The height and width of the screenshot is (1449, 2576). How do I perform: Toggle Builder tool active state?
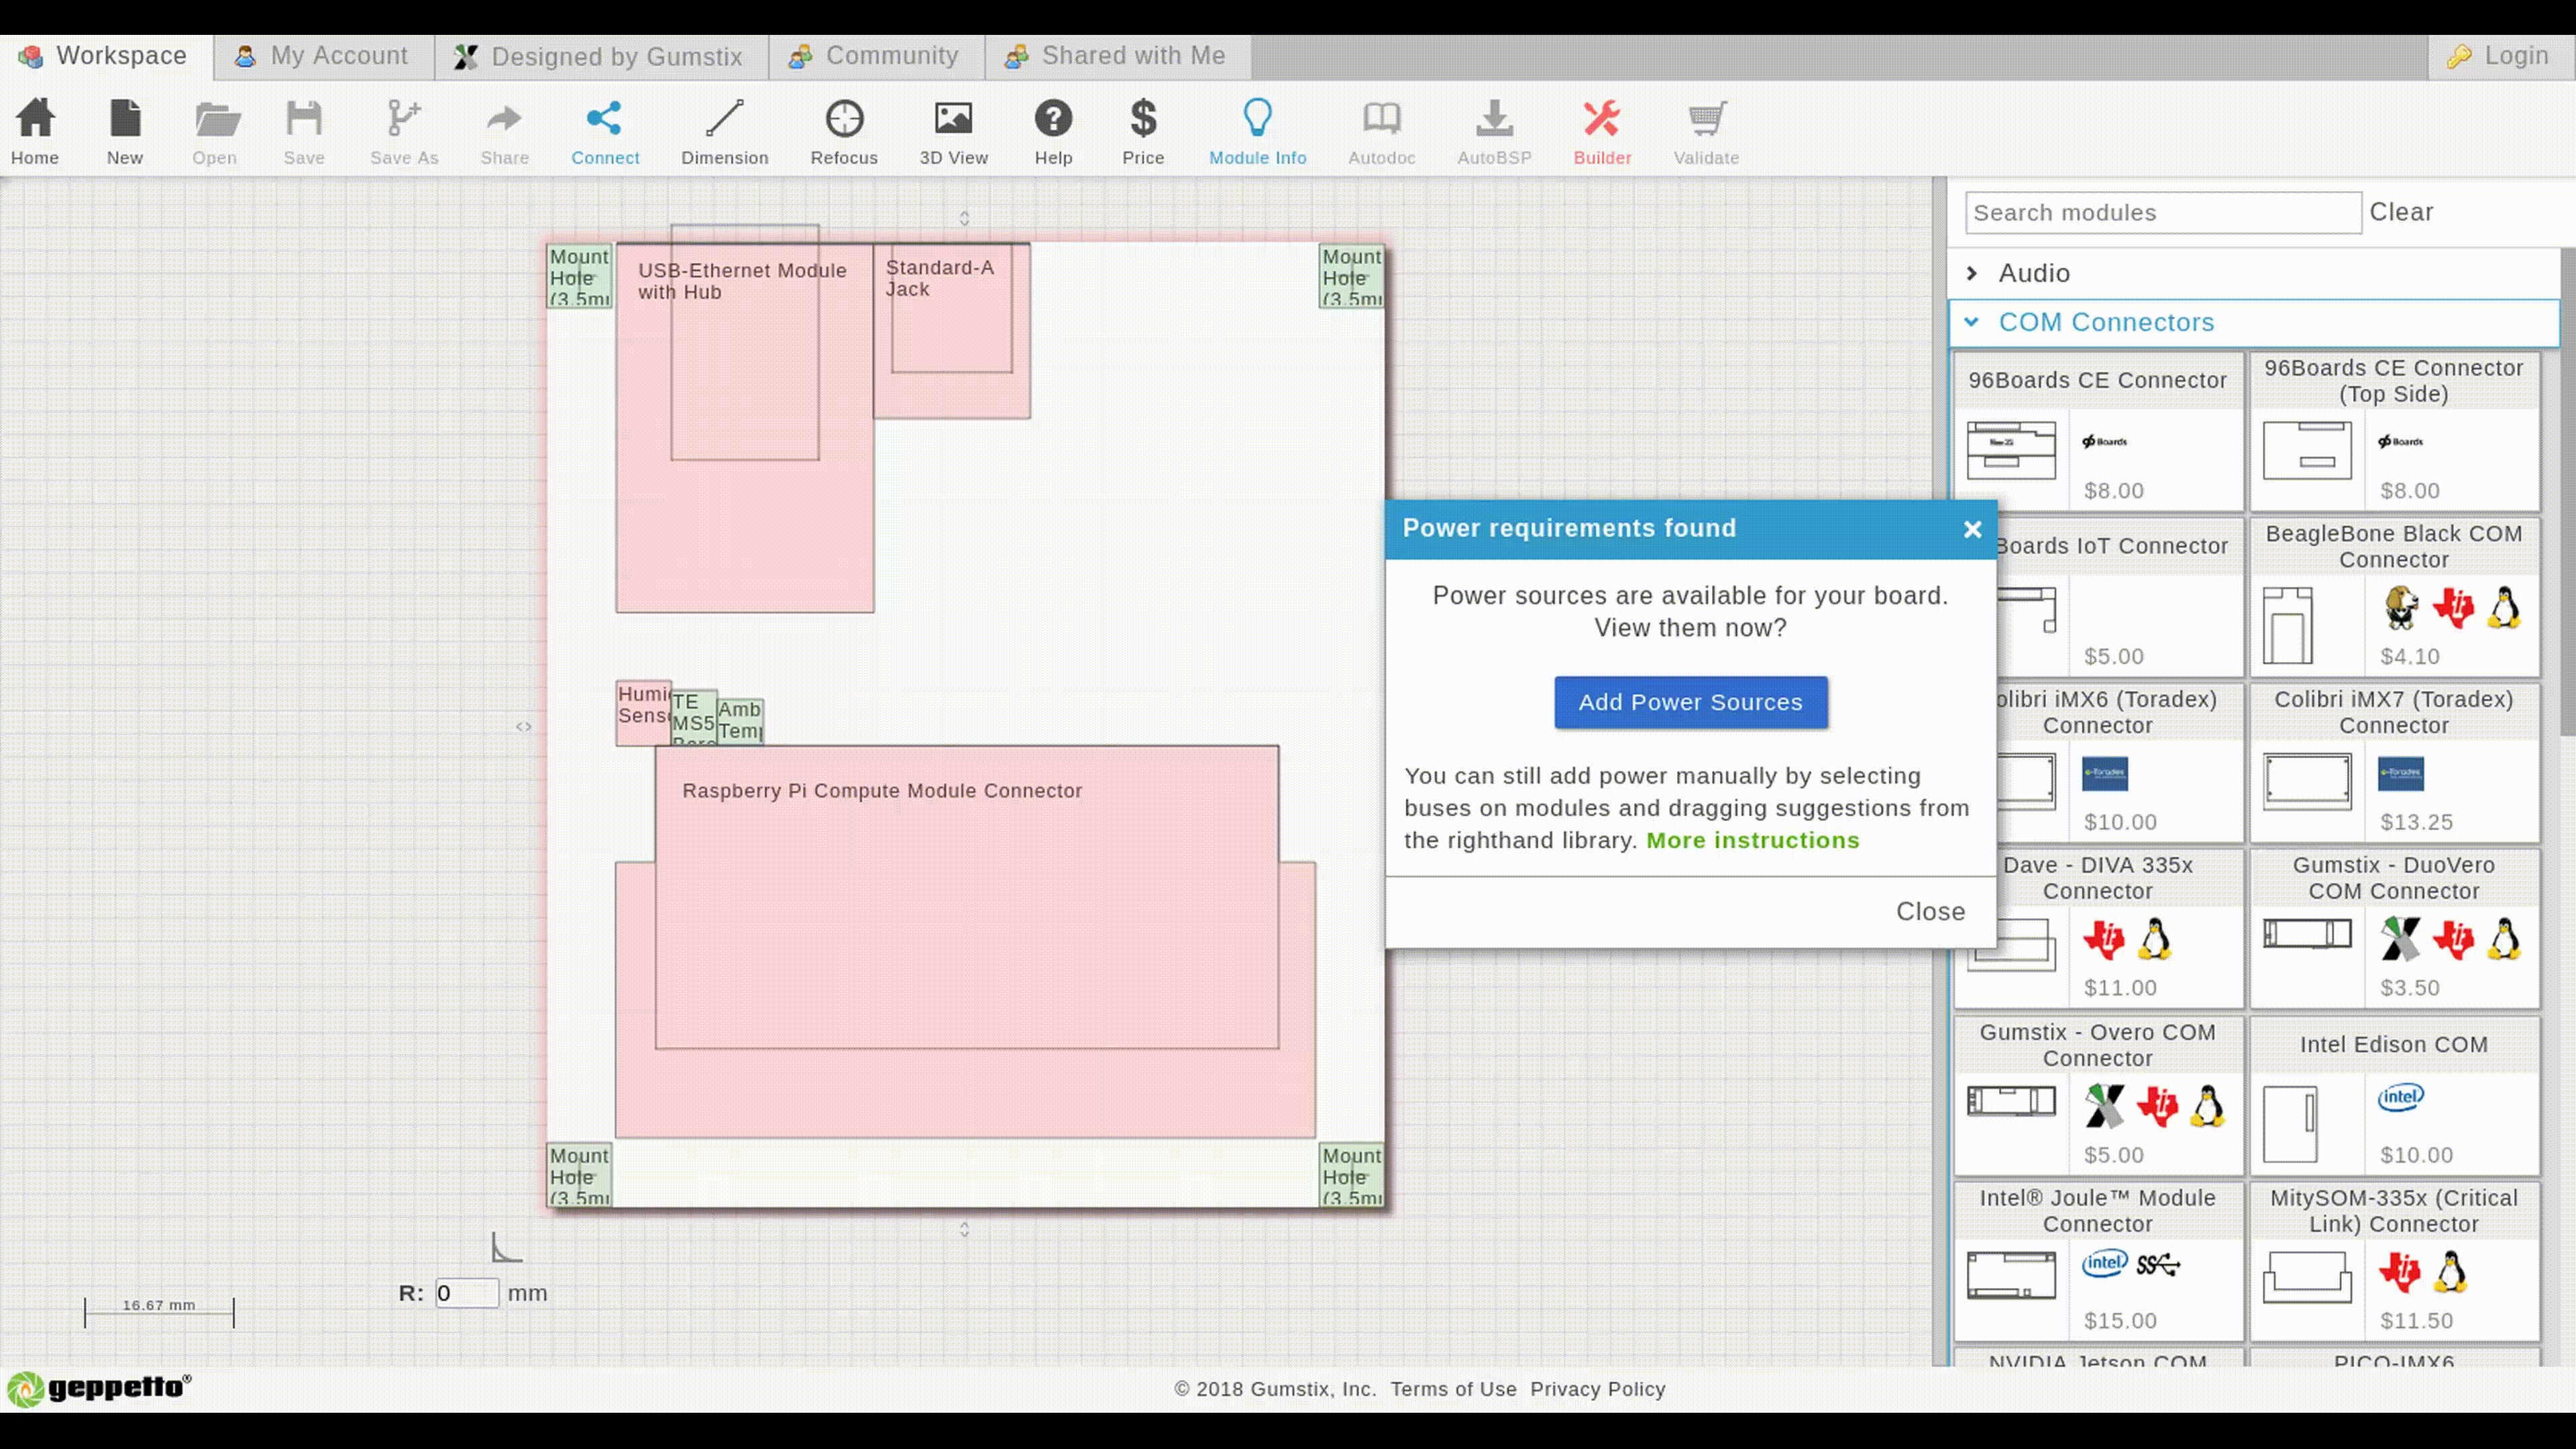click(x=1603, y=133)
